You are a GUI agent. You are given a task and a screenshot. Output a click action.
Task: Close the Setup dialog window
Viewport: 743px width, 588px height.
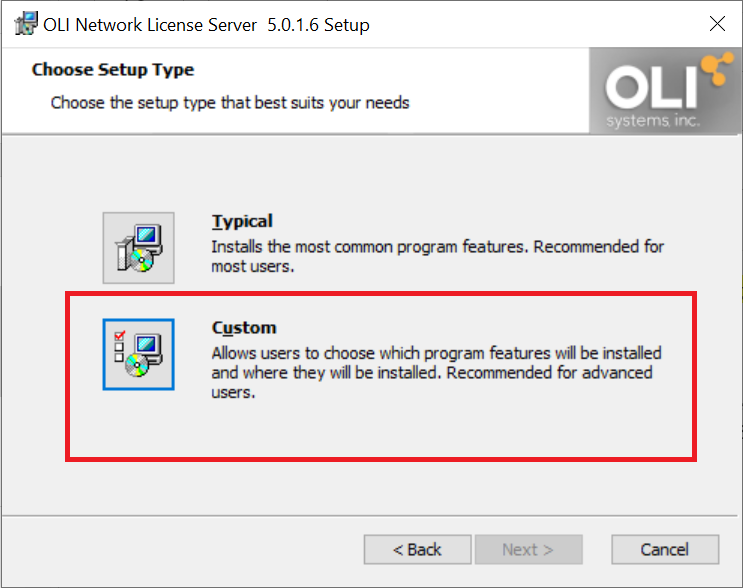coord(717,23)
